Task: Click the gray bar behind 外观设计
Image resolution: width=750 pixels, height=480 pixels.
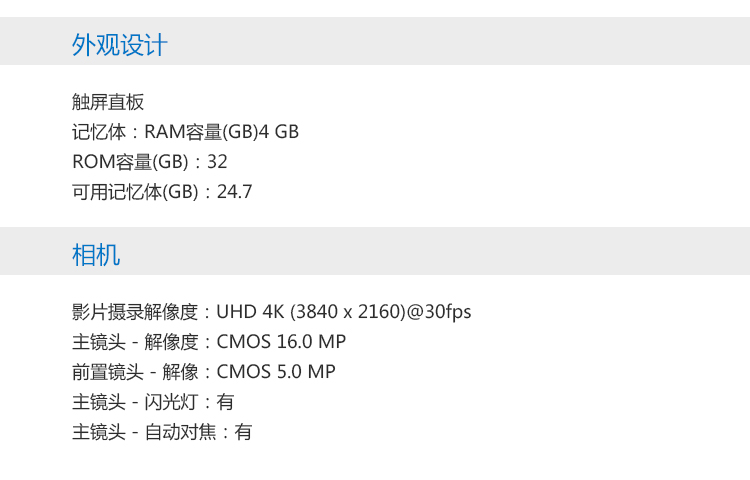Action: pyautogui.click(x=375, y=41)
